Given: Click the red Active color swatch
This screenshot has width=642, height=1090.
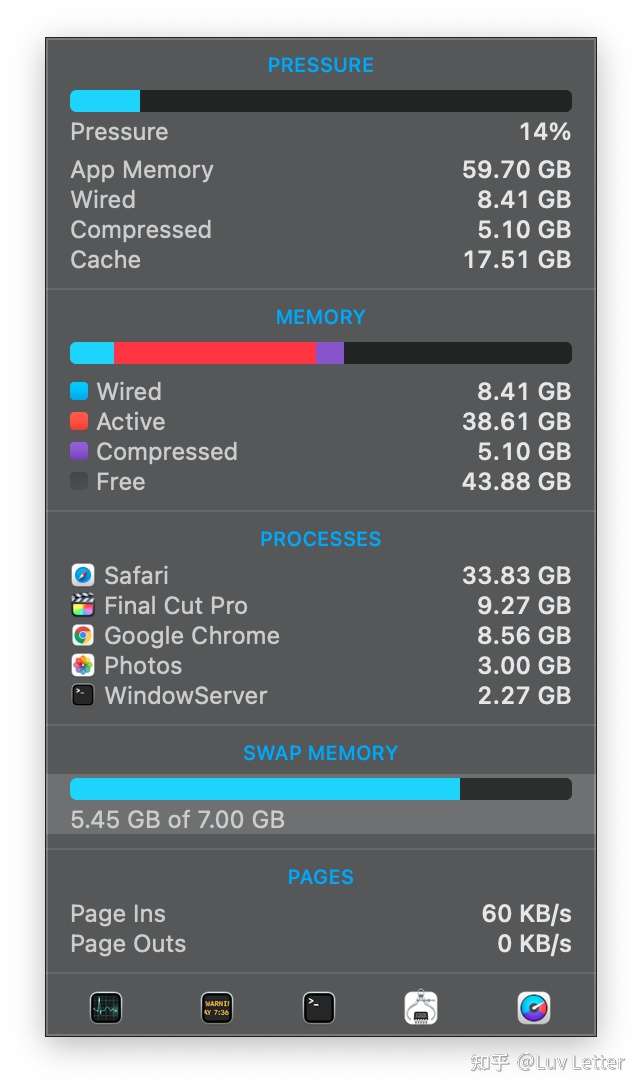Looking at the screenshot, I should pos(79,421).
